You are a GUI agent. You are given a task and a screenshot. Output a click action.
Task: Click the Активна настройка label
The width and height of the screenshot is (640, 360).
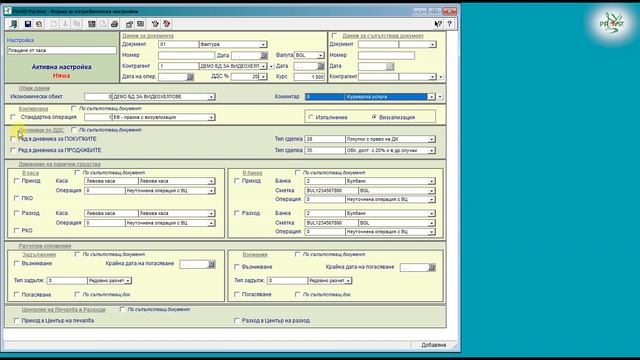(x=62, y=67)
